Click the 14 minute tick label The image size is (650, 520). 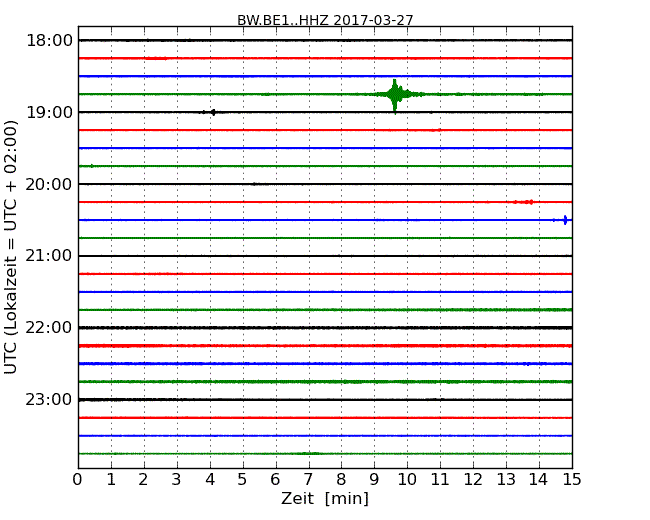tap(539, 479)
